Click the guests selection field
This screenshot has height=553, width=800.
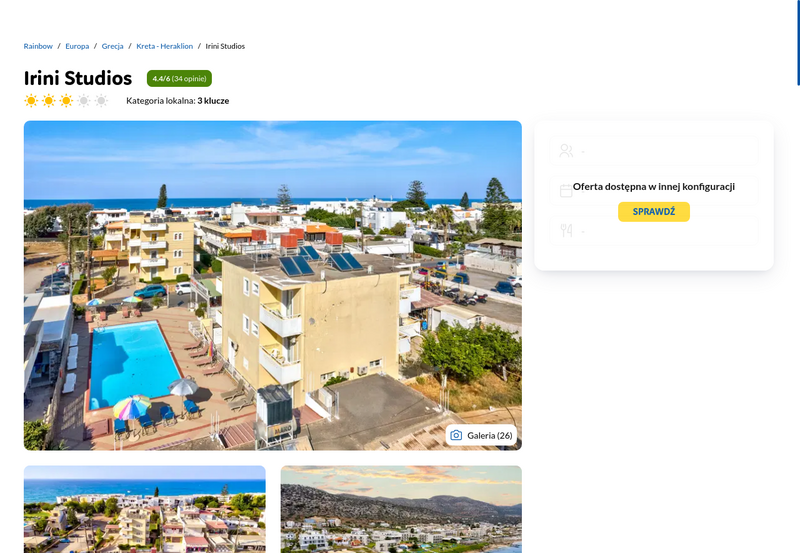coord(654,150)
